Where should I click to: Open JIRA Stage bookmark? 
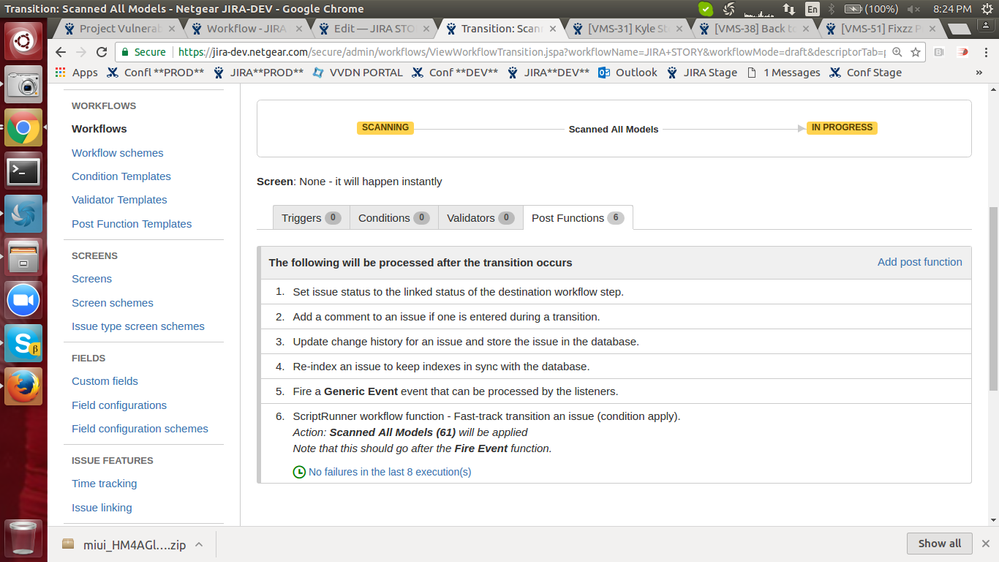point(701,73)
